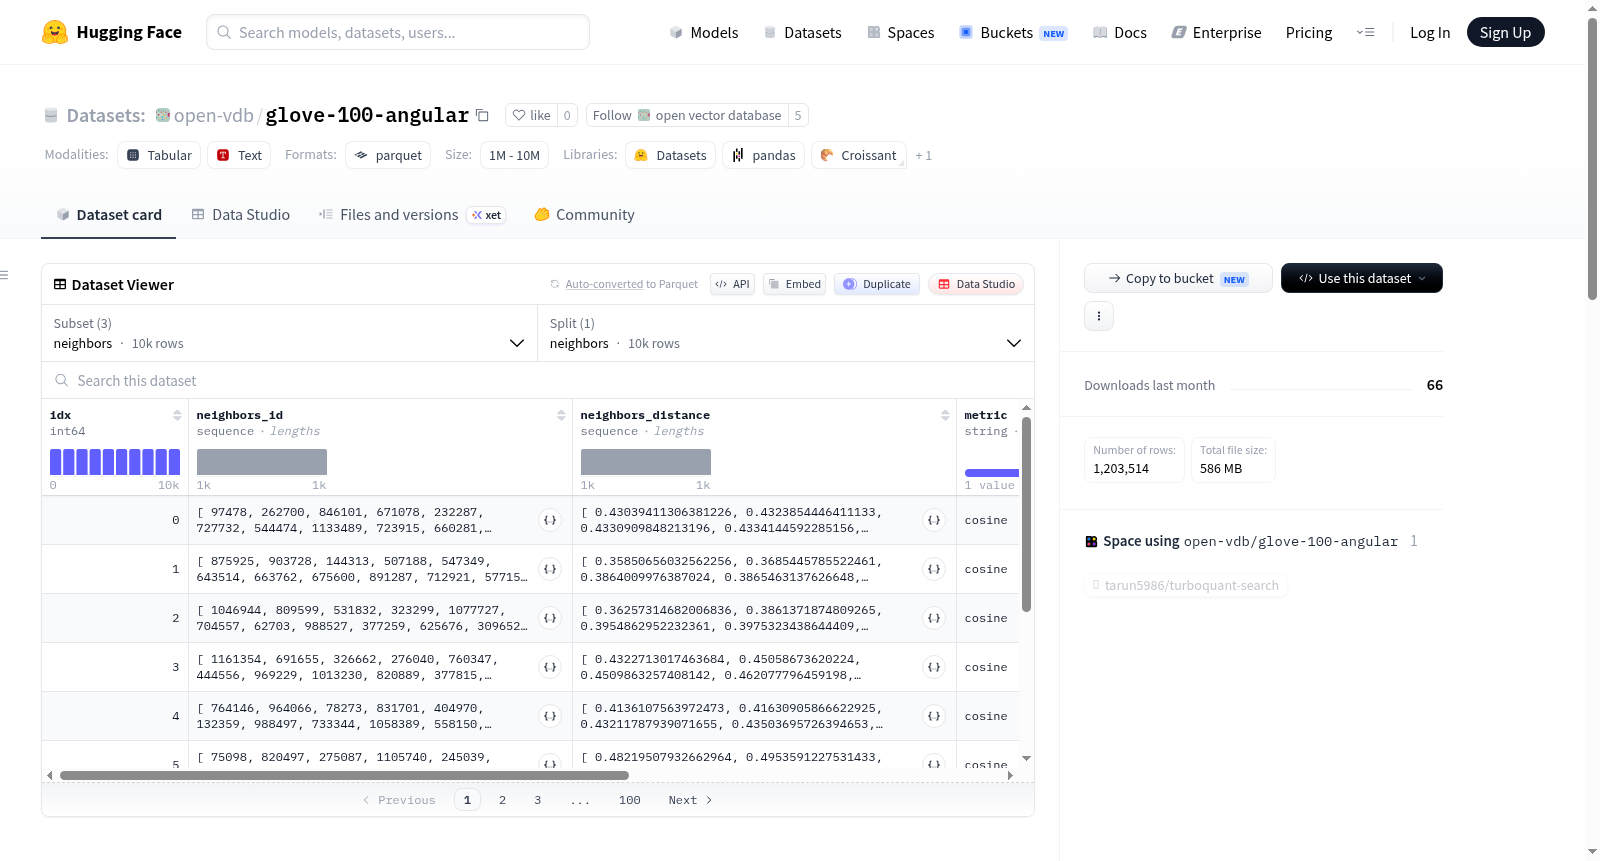Focus the Search models, datasets, users field
Image resolution: width=1600 pixels, height=861 pixels.
coord(398,32)
